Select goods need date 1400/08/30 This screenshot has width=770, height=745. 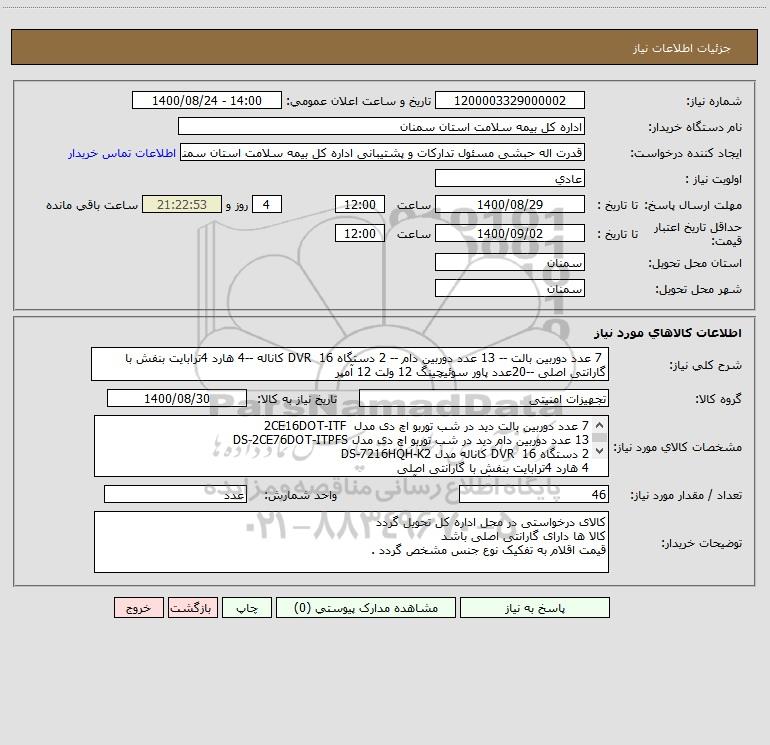tap(177, 398)
